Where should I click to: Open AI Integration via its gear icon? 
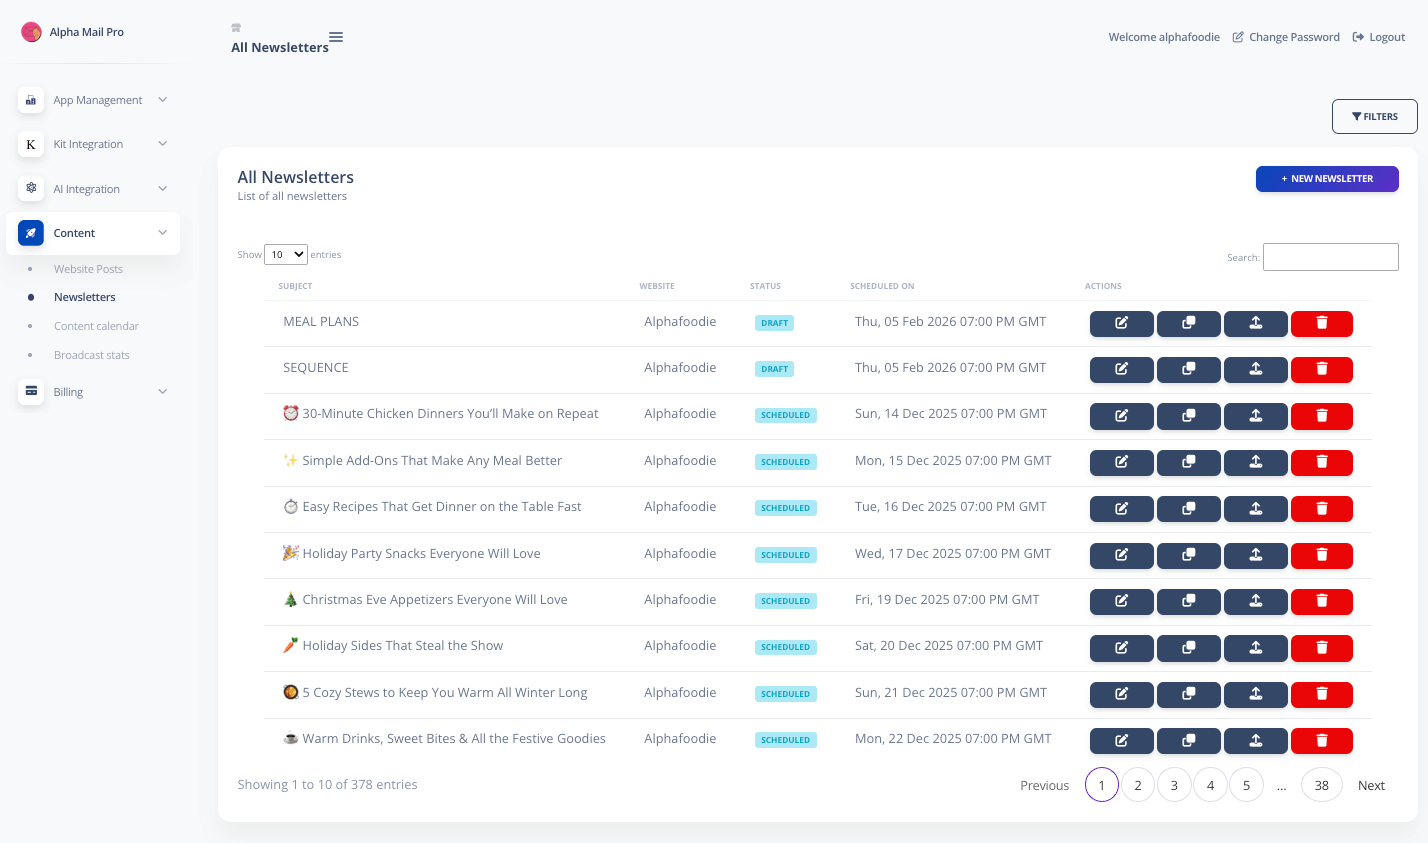(x=30, y=188)
